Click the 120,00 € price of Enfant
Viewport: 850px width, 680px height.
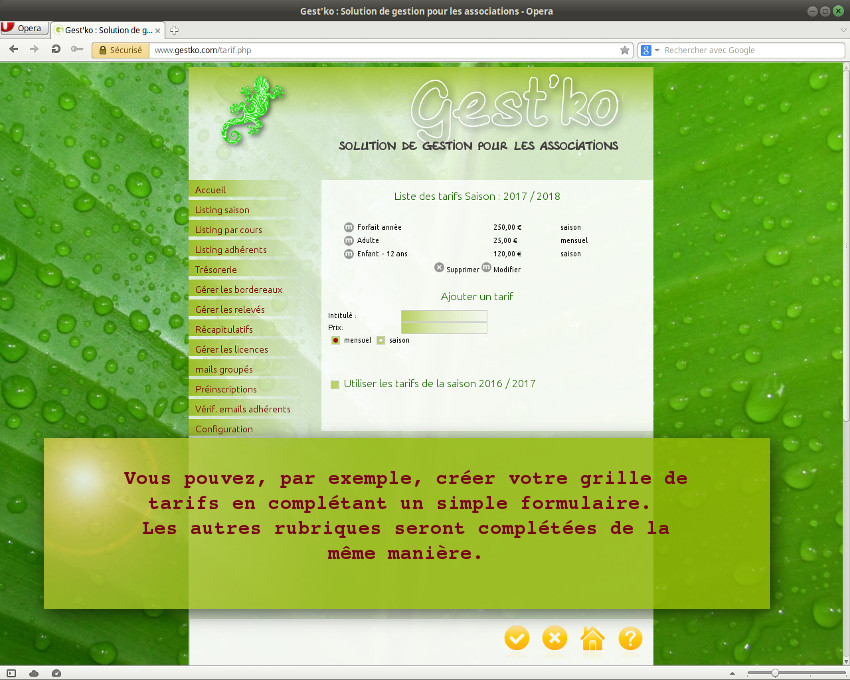pyautogui.click(x=507, y=253)
